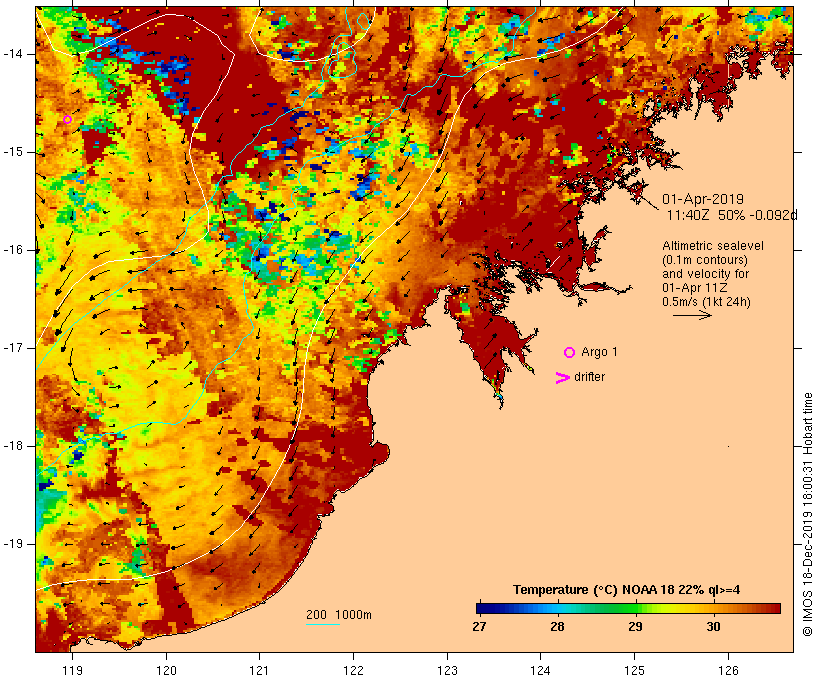Click the '01-Apr-2019' date text
Viewport: 820px width, 680px height.
(702, 199)
